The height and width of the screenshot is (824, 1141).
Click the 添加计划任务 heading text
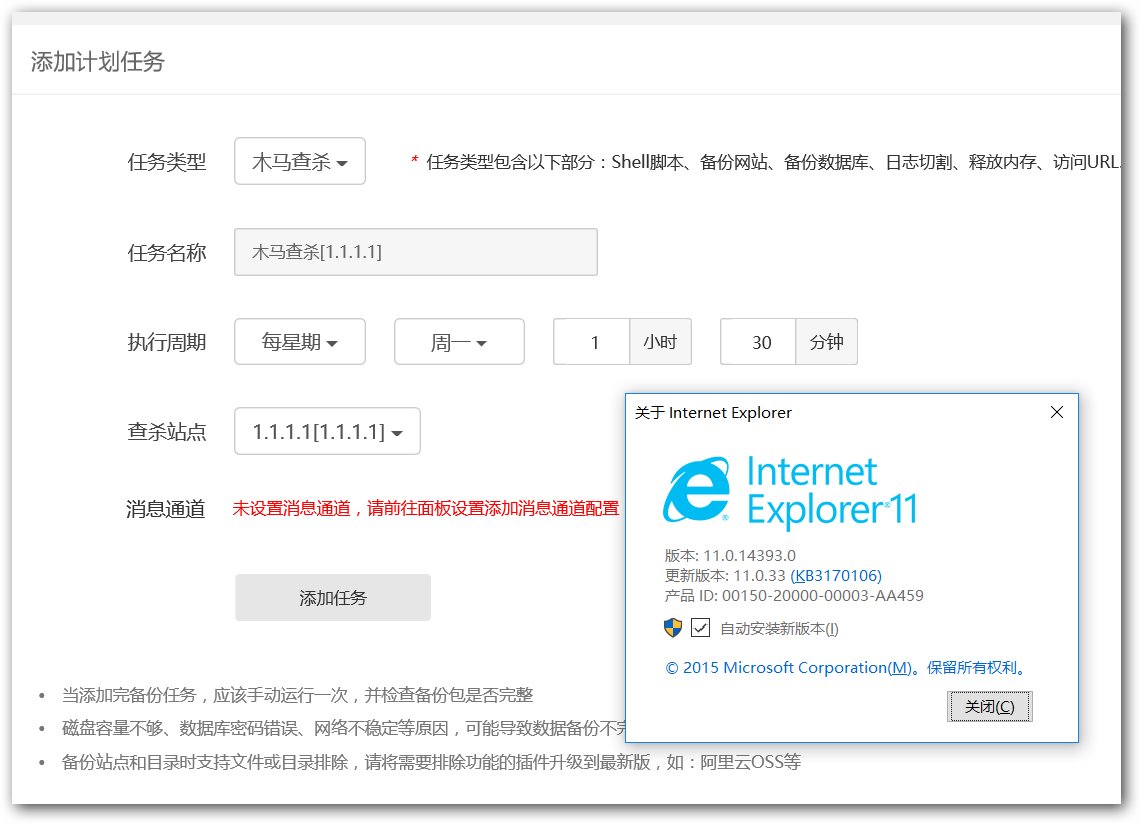click(x=98, y=62)
